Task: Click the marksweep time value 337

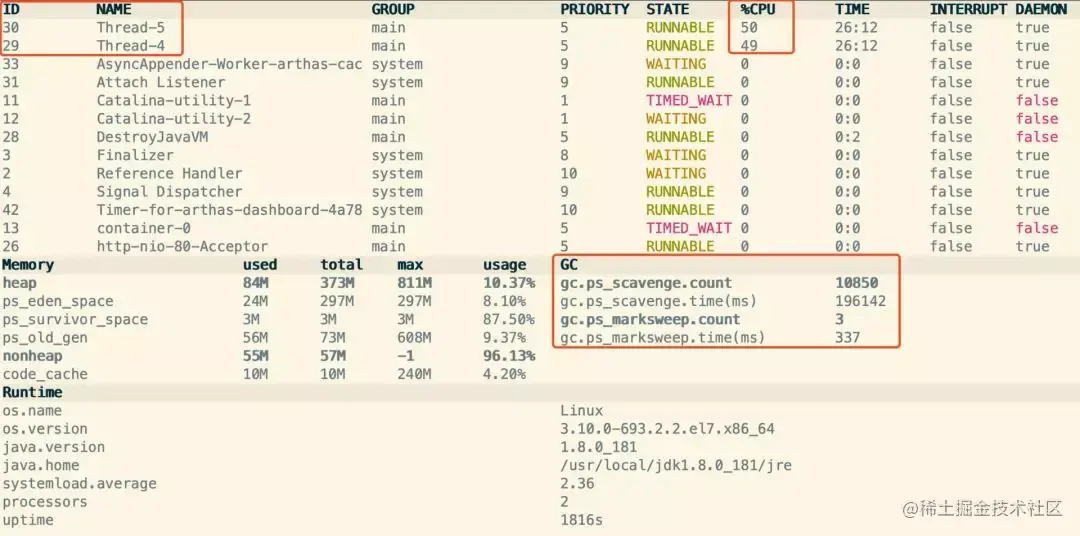Action: [848, 338]
